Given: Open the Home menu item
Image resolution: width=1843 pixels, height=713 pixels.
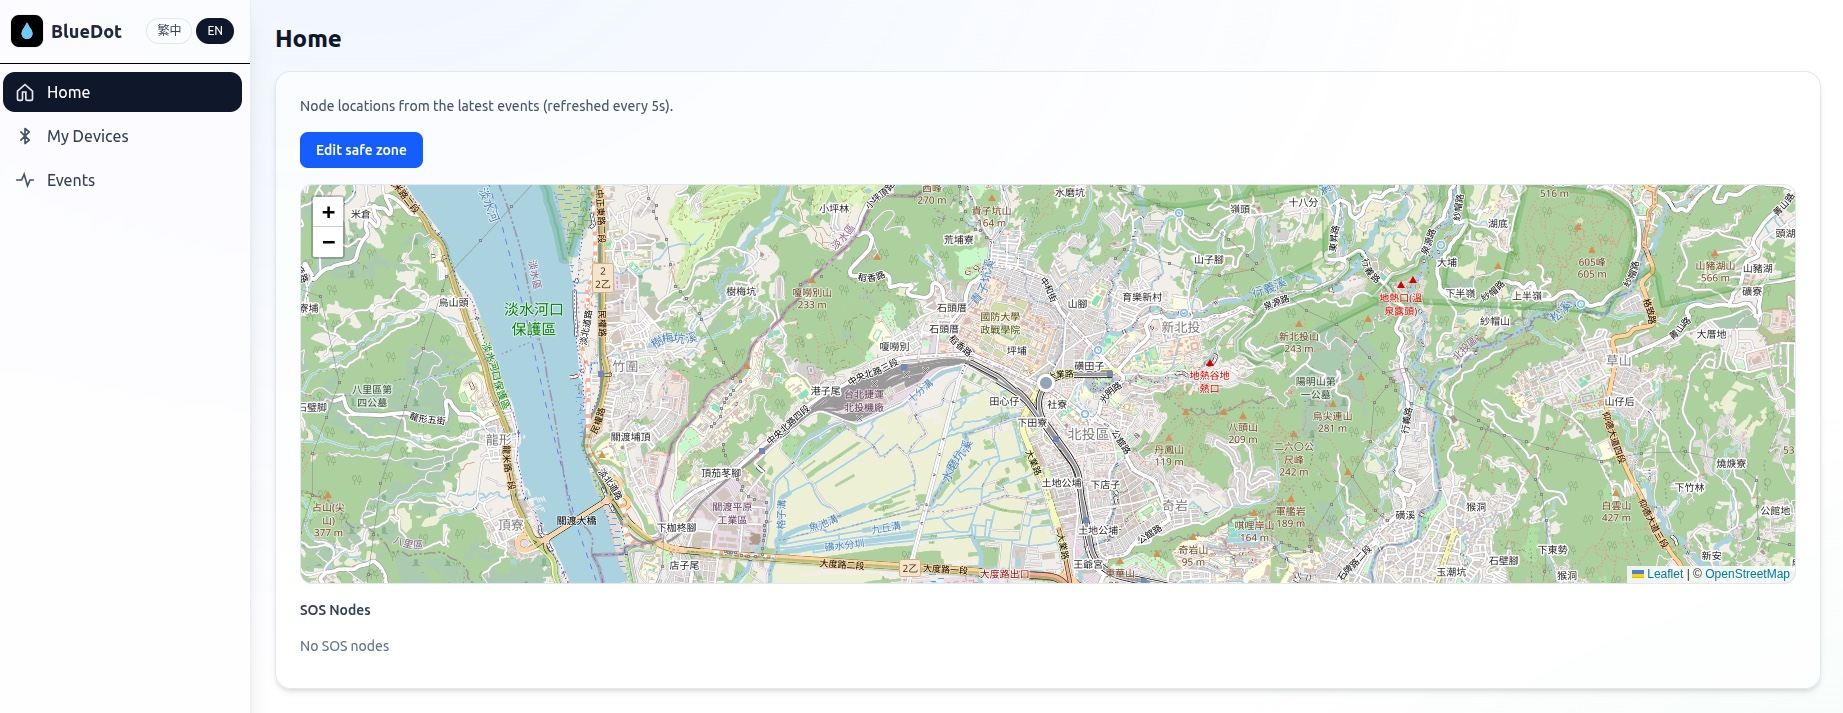Looking at the screenshot, I should coord(122,92).
